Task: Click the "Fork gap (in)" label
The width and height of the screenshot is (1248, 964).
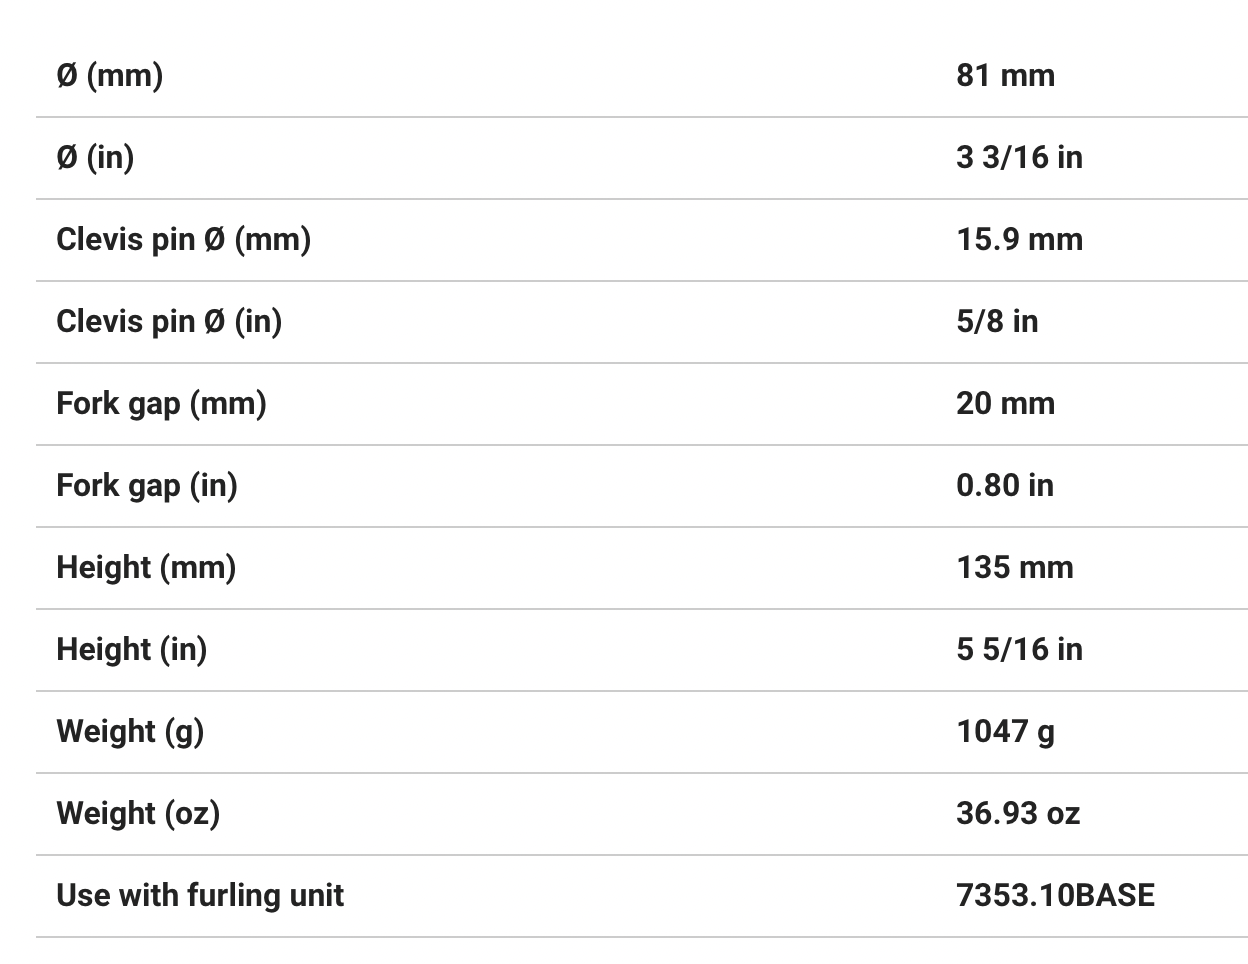Action: point(147,486)
